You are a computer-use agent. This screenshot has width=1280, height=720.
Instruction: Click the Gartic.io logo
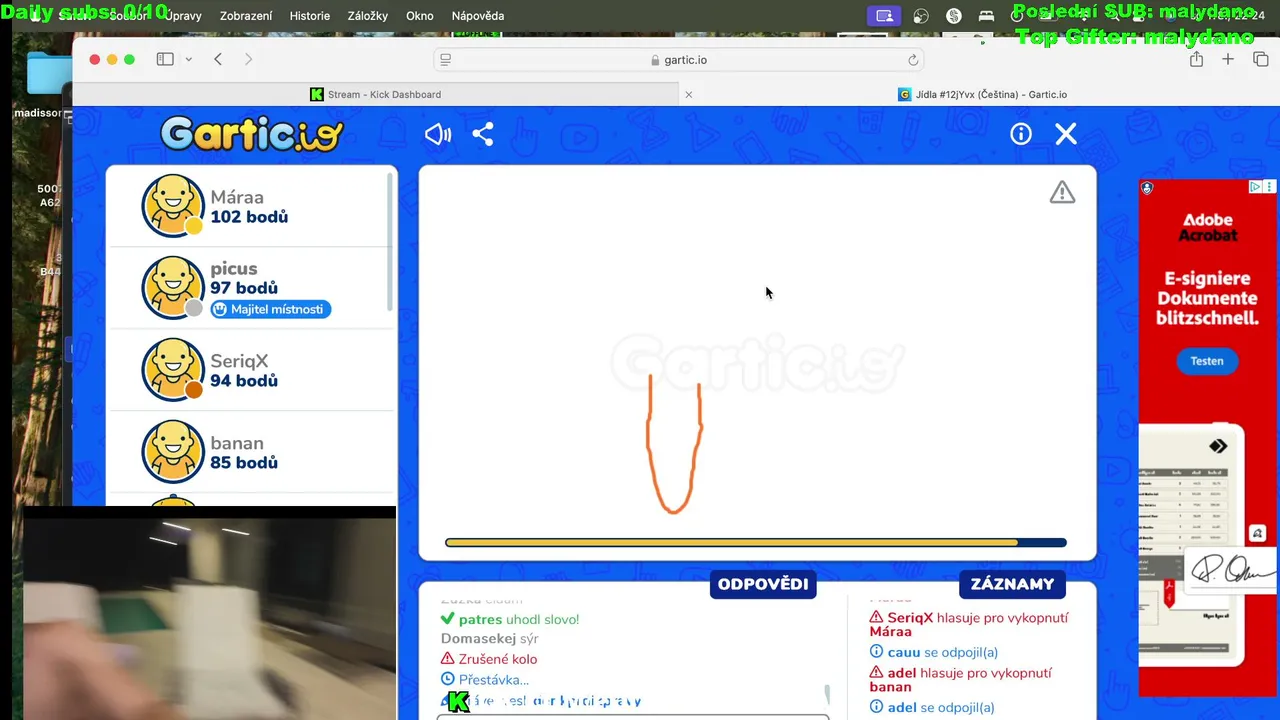point(252,134)
